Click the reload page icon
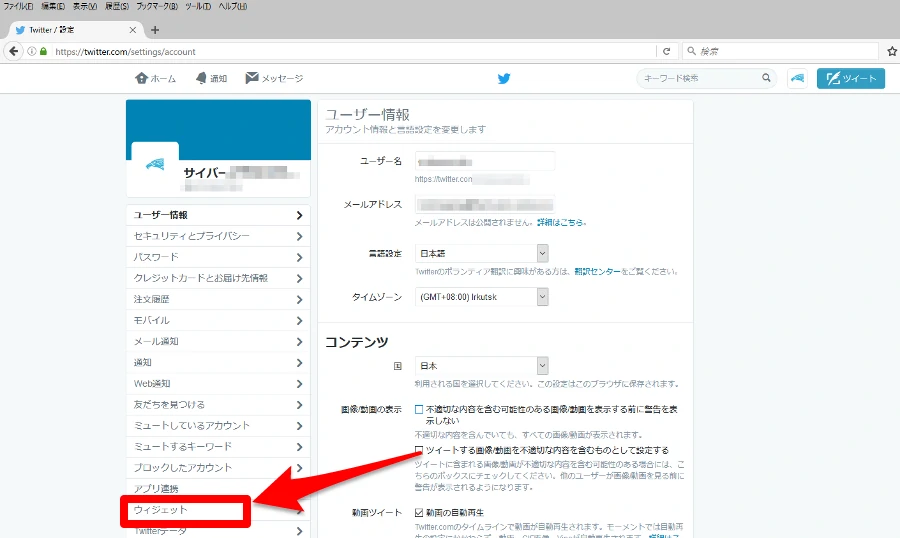This screenshot has width=900, height=538. 666,51
